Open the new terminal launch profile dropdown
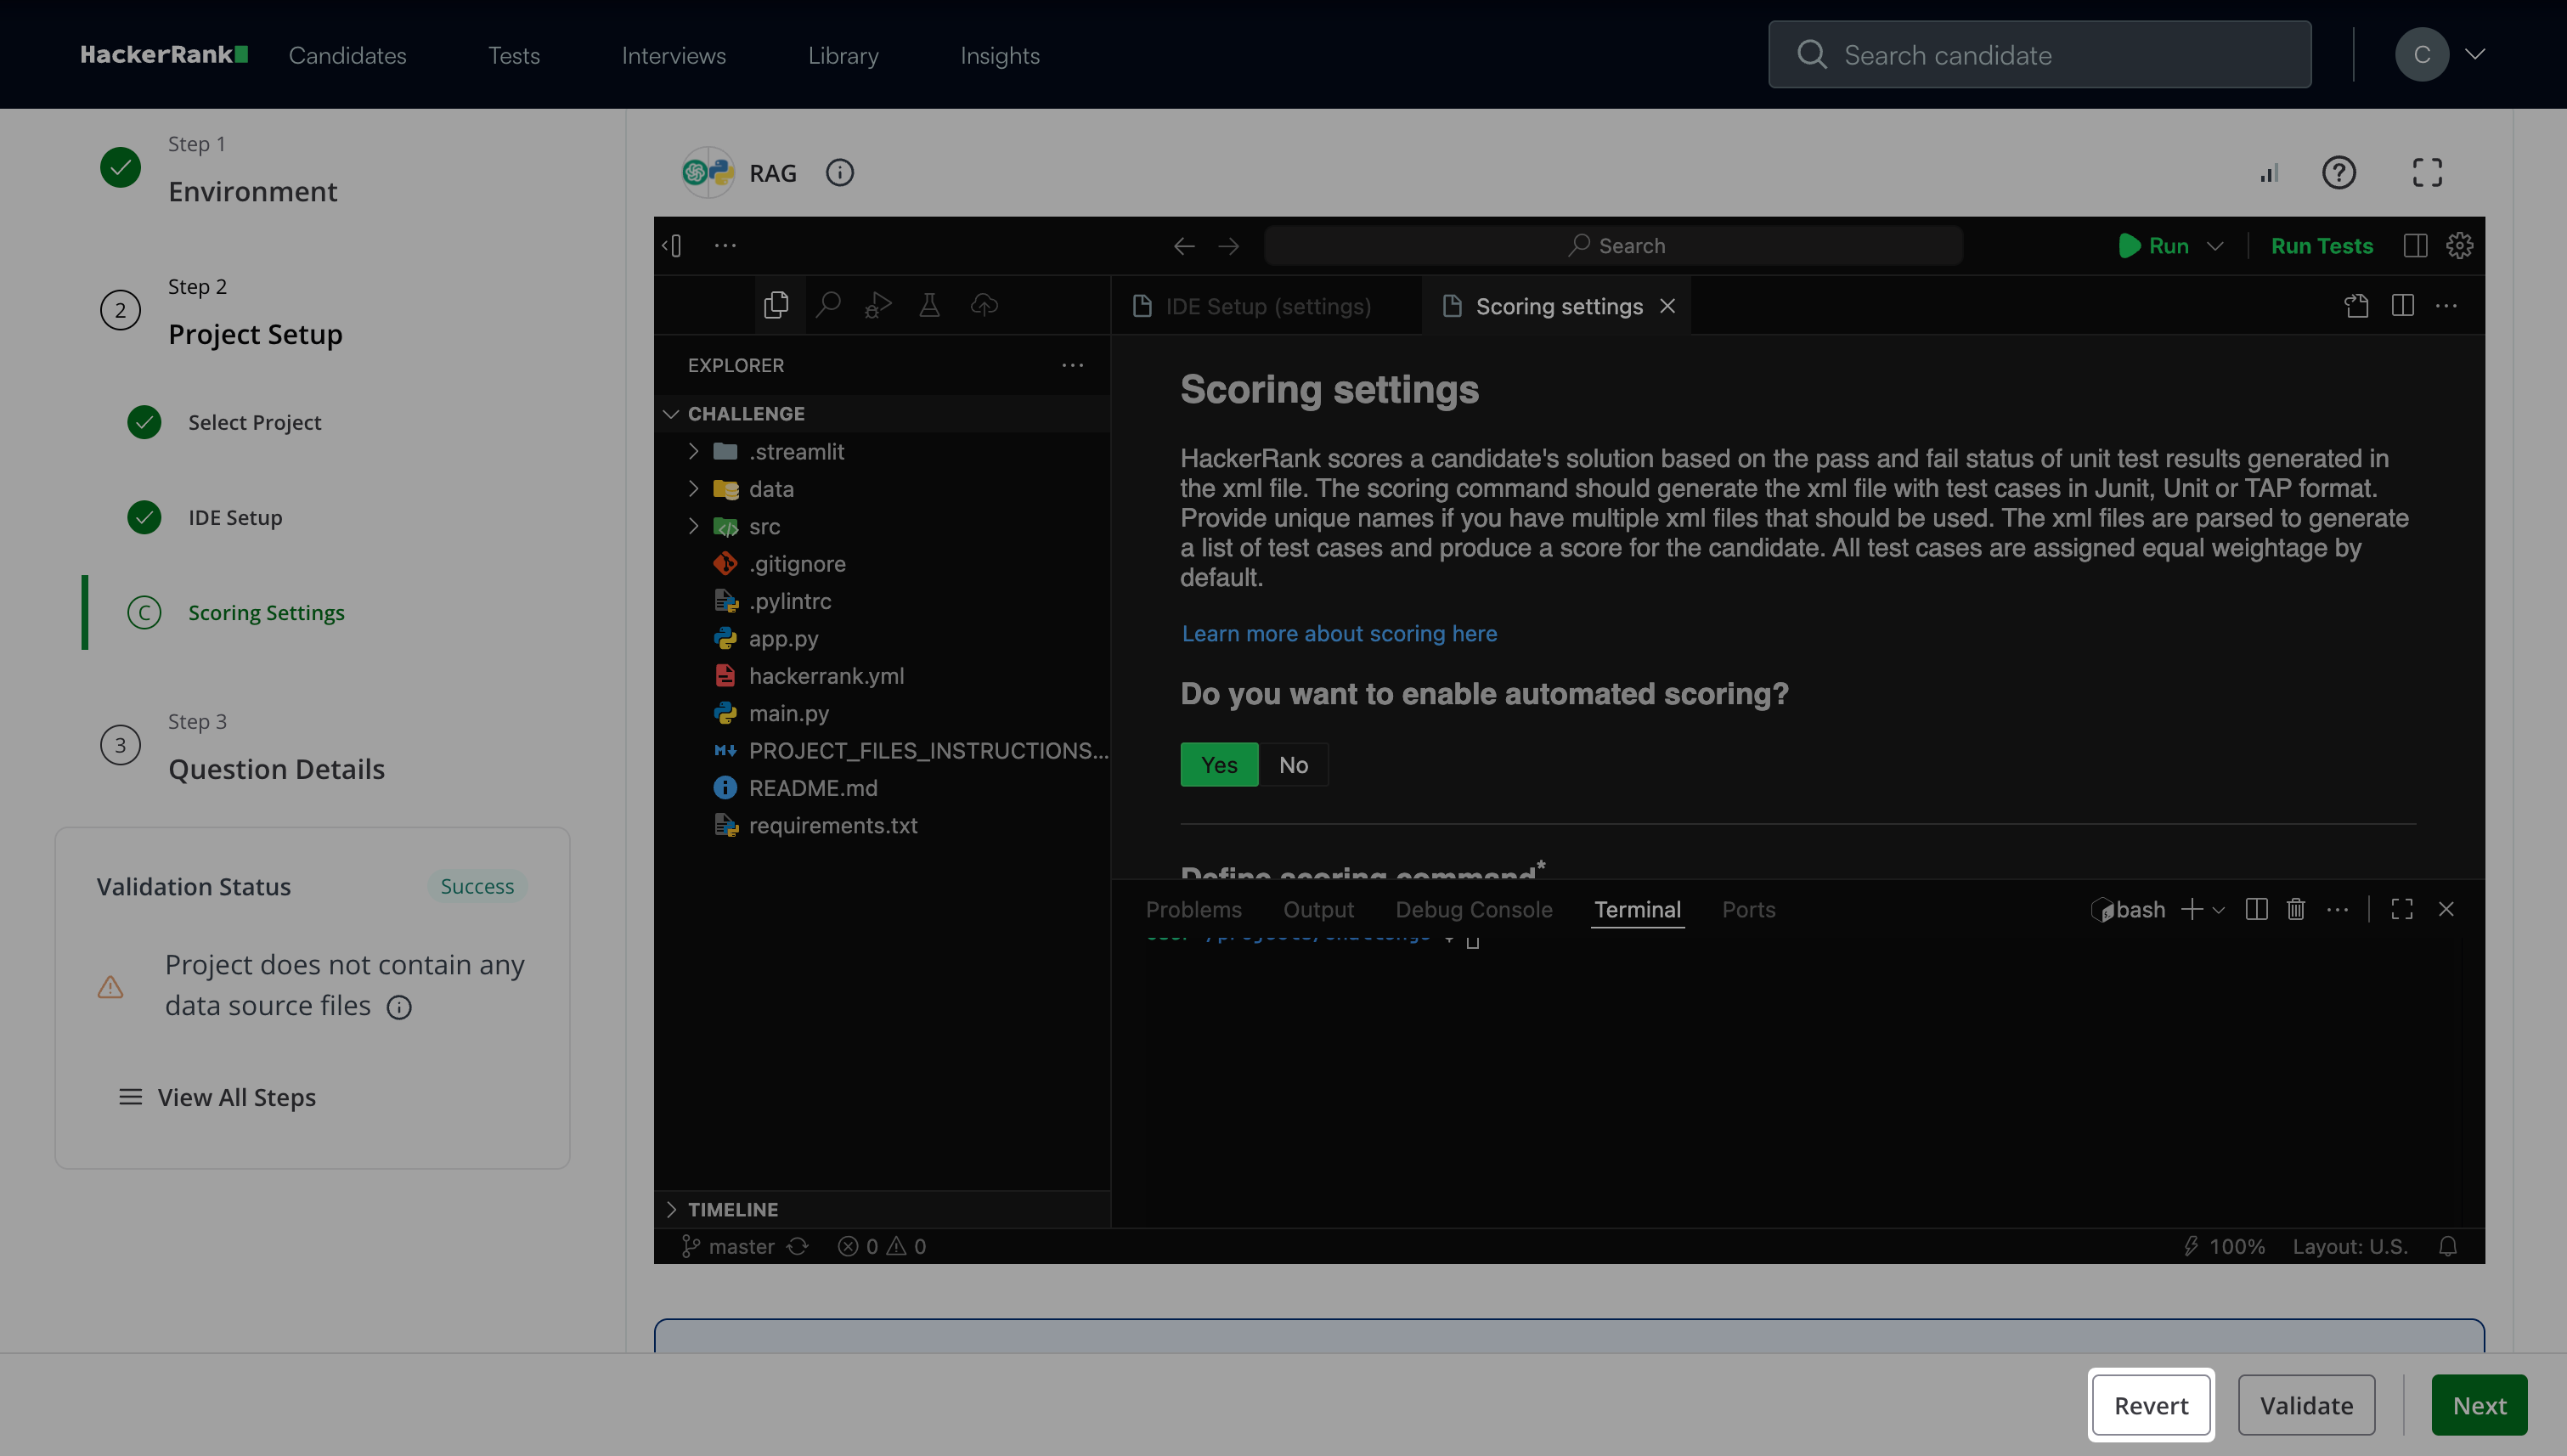Image resolution: width=2567 pixels, height=1456 pixels. [2218, 909]
